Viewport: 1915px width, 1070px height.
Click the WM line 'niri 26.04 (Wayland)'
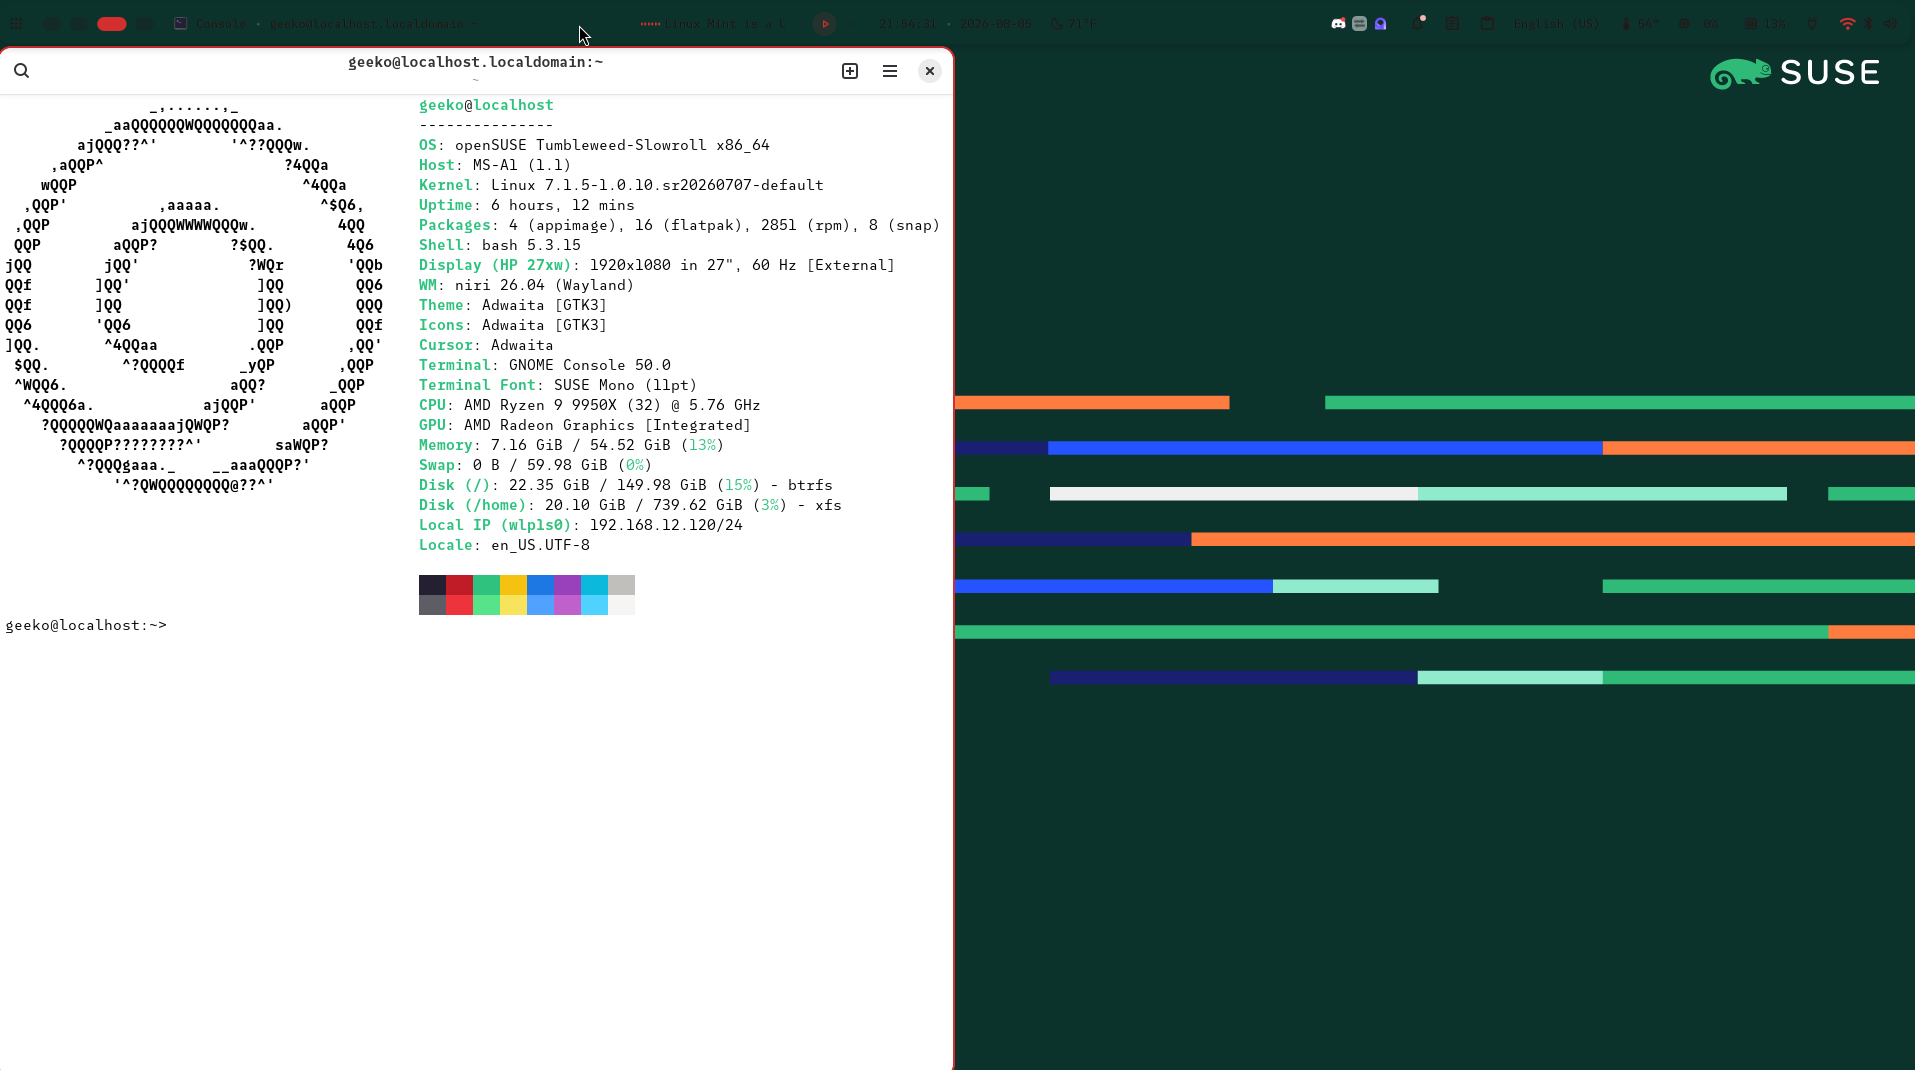click(527, 285)
